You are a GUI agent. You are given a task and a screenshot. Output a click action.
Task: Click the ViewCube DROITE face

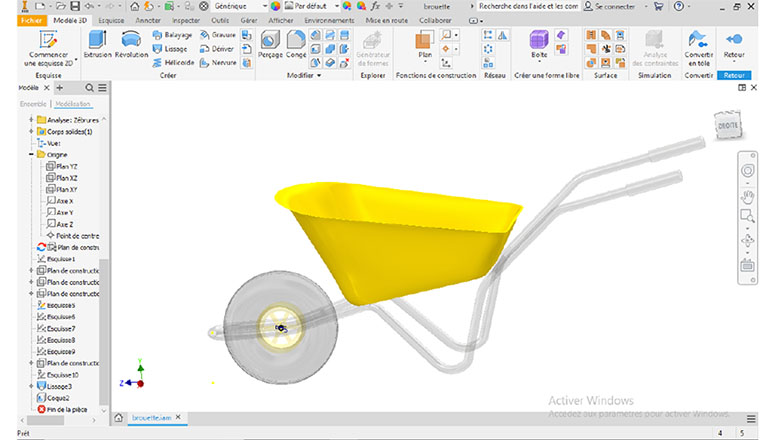click(727, 125)
